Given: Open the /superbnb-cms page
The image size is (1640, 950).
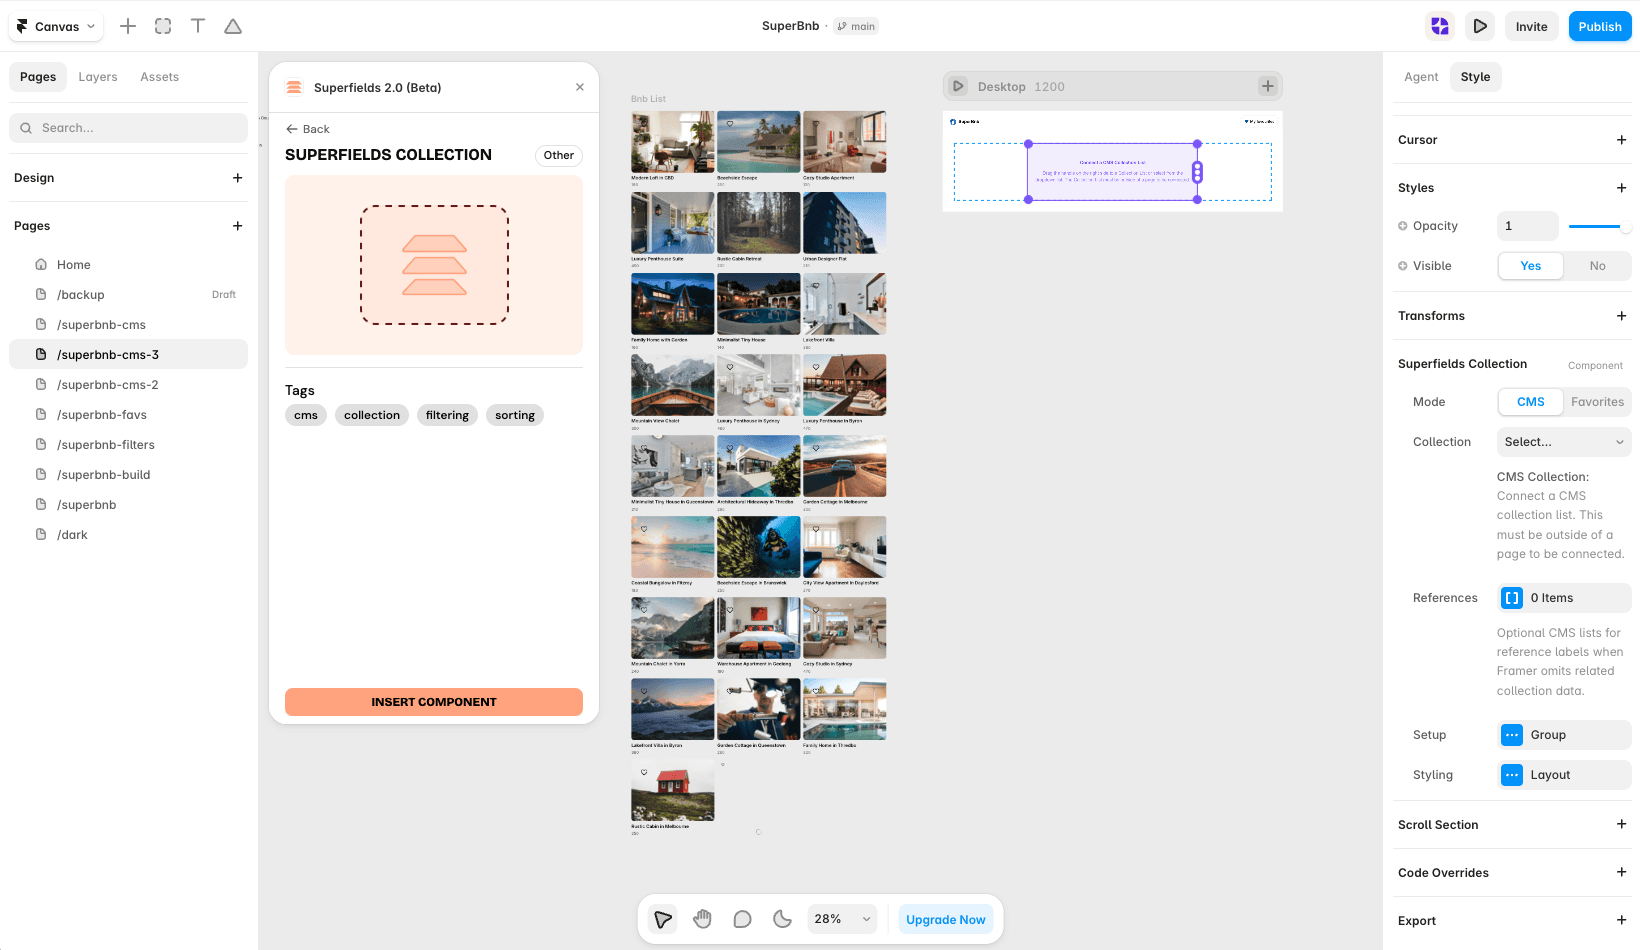Looking at the screenshot, I should 129,325.
